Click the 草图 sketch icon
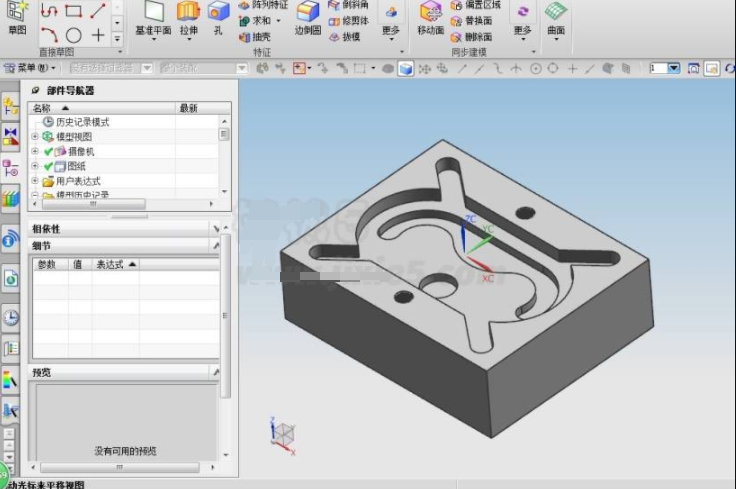736x489 pixels. [17, 11]
